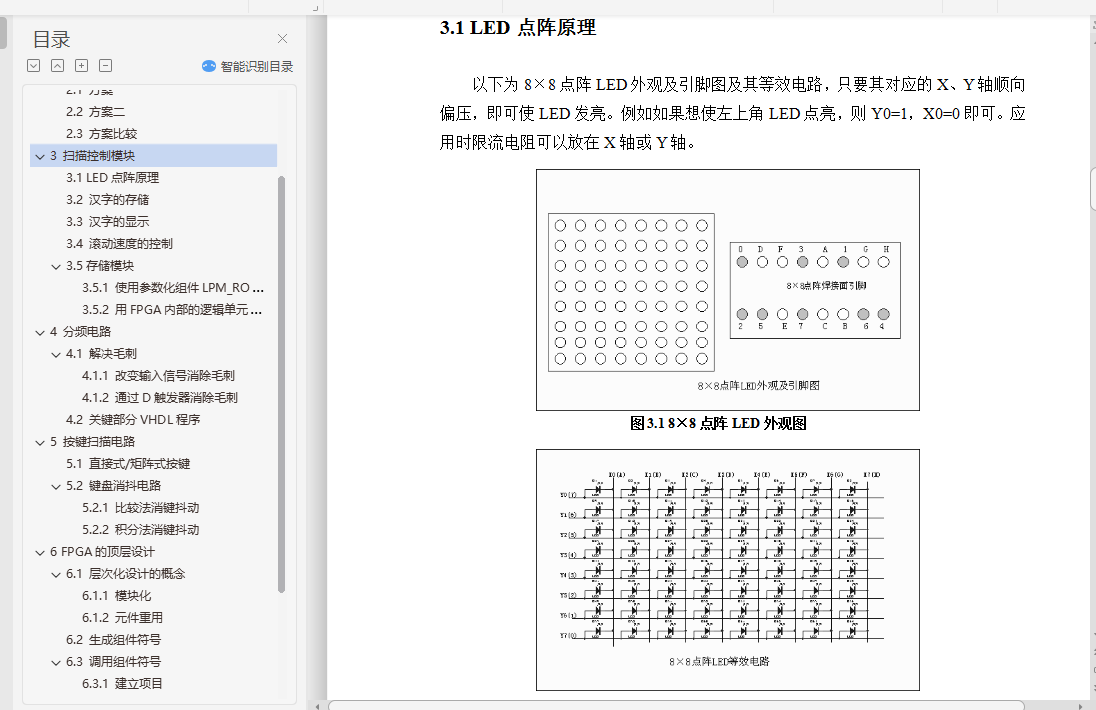Click the document horizontal scrollbar
The width and height of the screenshot is (1096, 710).
pos(676,705)
